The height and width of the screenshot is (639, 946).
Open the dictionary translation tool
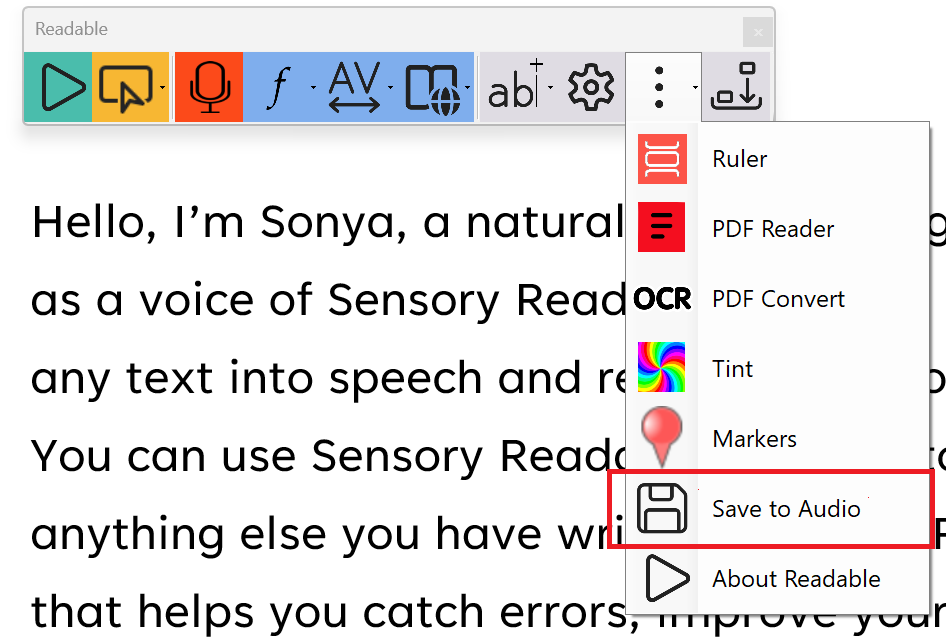click(x=432, y=87)
